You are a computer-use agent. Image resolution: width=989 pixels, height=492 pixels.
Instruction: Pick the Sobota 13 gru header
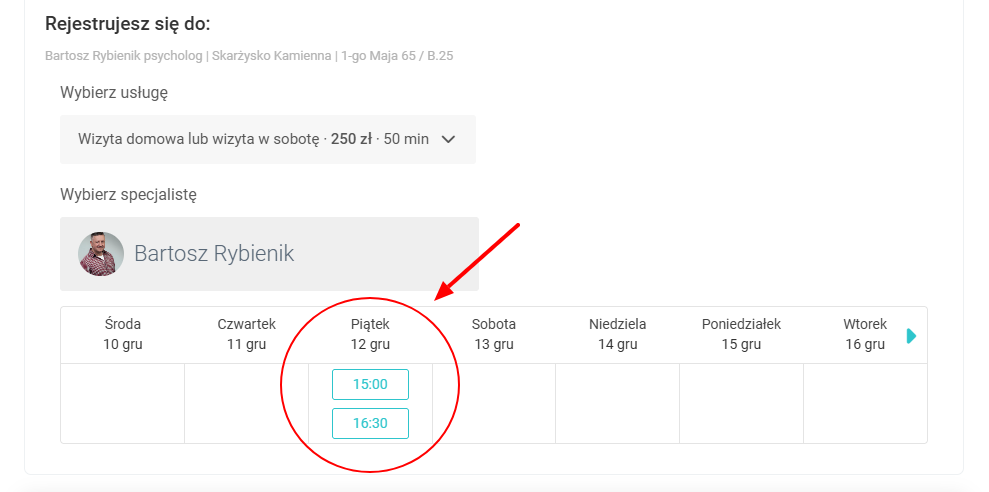pos(494,334)
